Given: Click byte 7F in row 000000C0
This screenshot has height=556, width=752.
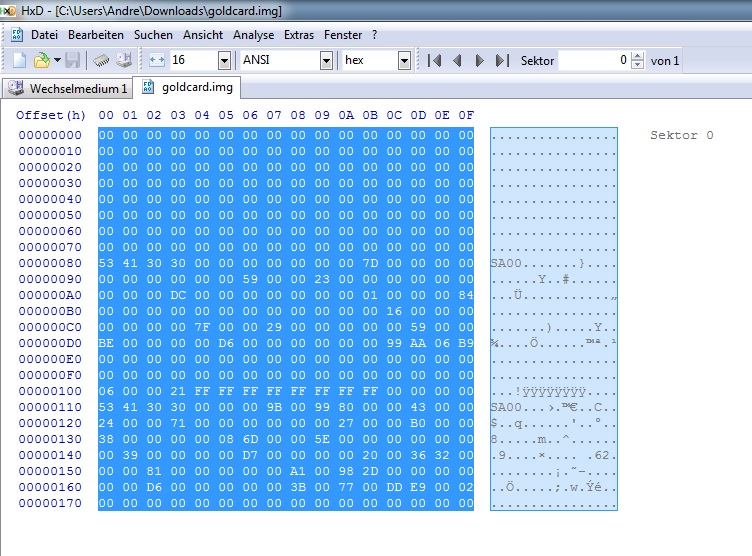Looking at the screenshot, I should click(x=202, y=327).
